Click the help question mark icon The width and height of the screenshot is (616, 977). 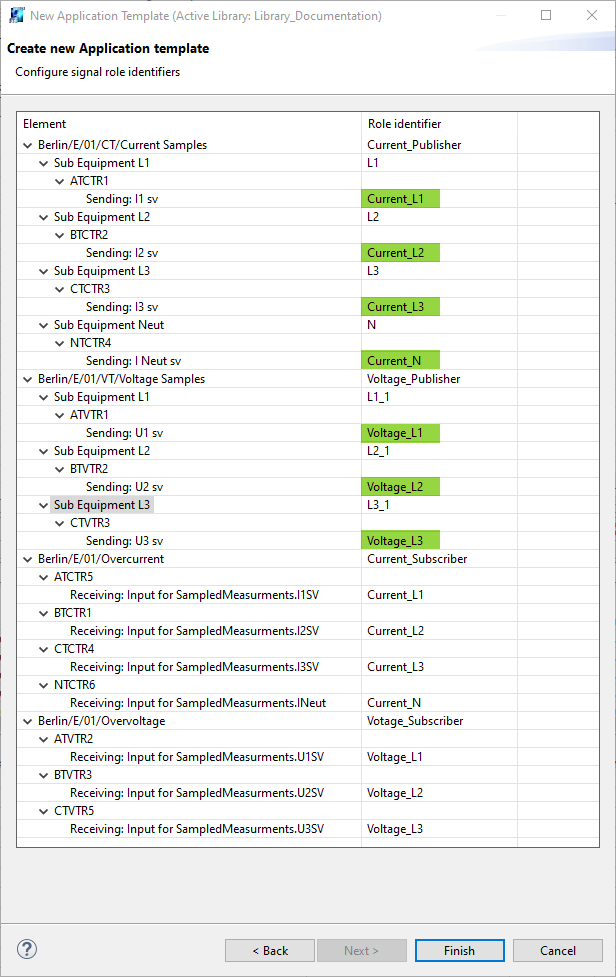coord(27,949)
